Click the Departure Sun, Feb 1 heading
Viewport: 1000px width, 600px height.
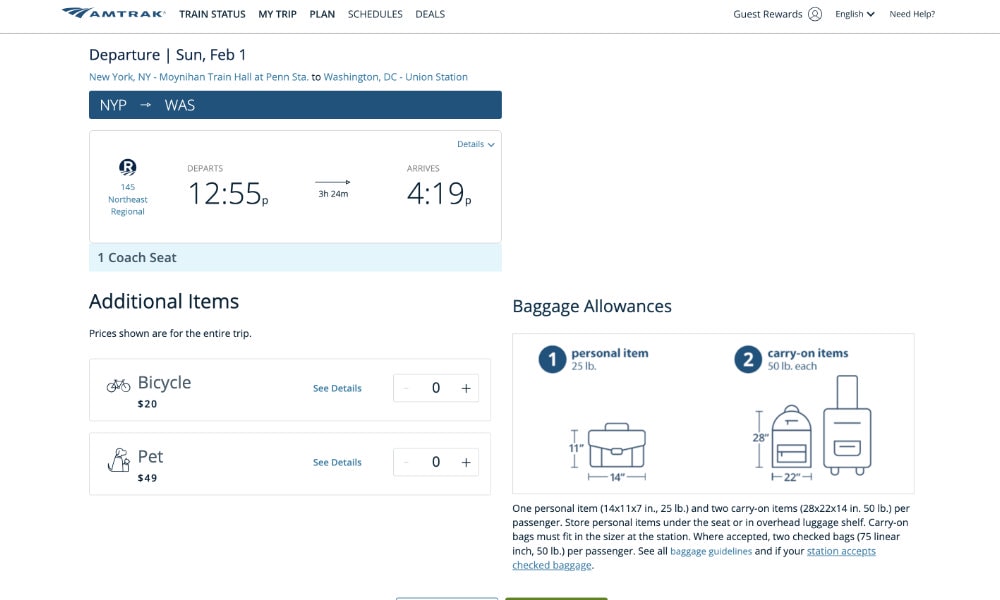[x=168, y=55]
